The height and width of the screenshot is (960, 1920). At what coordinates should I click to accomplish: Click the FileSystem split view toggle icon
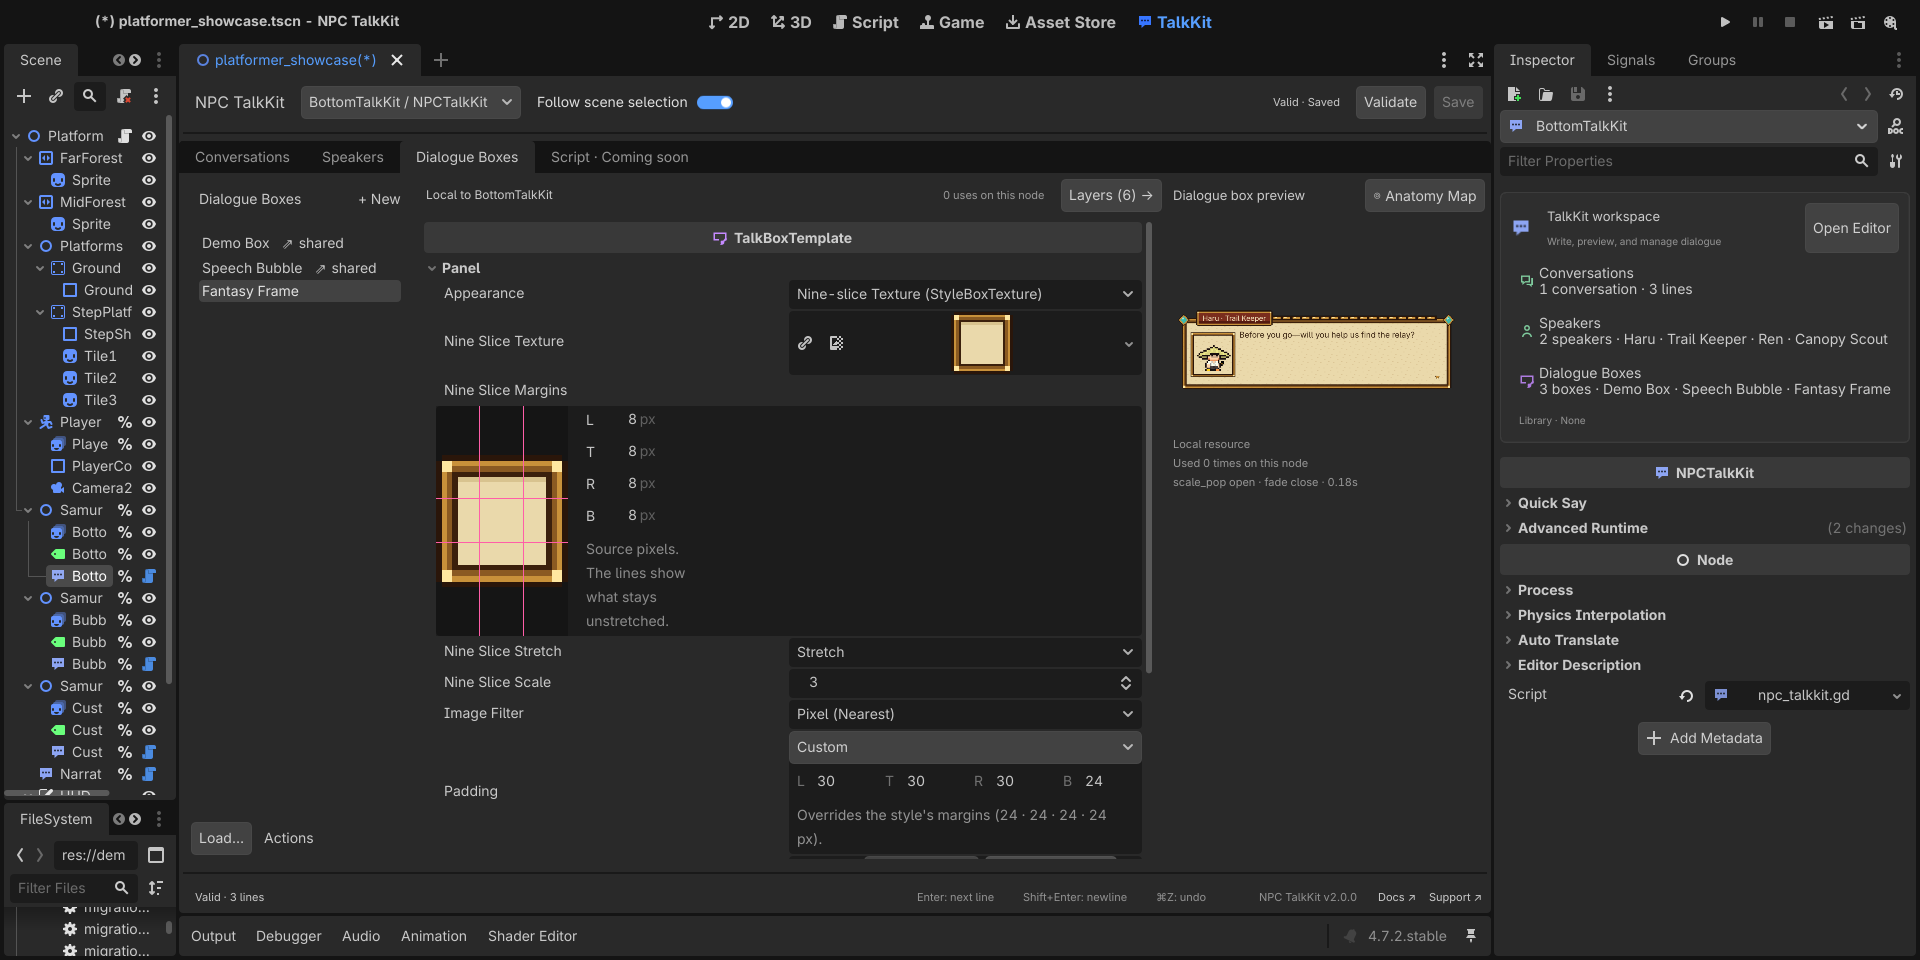point(156,855)
